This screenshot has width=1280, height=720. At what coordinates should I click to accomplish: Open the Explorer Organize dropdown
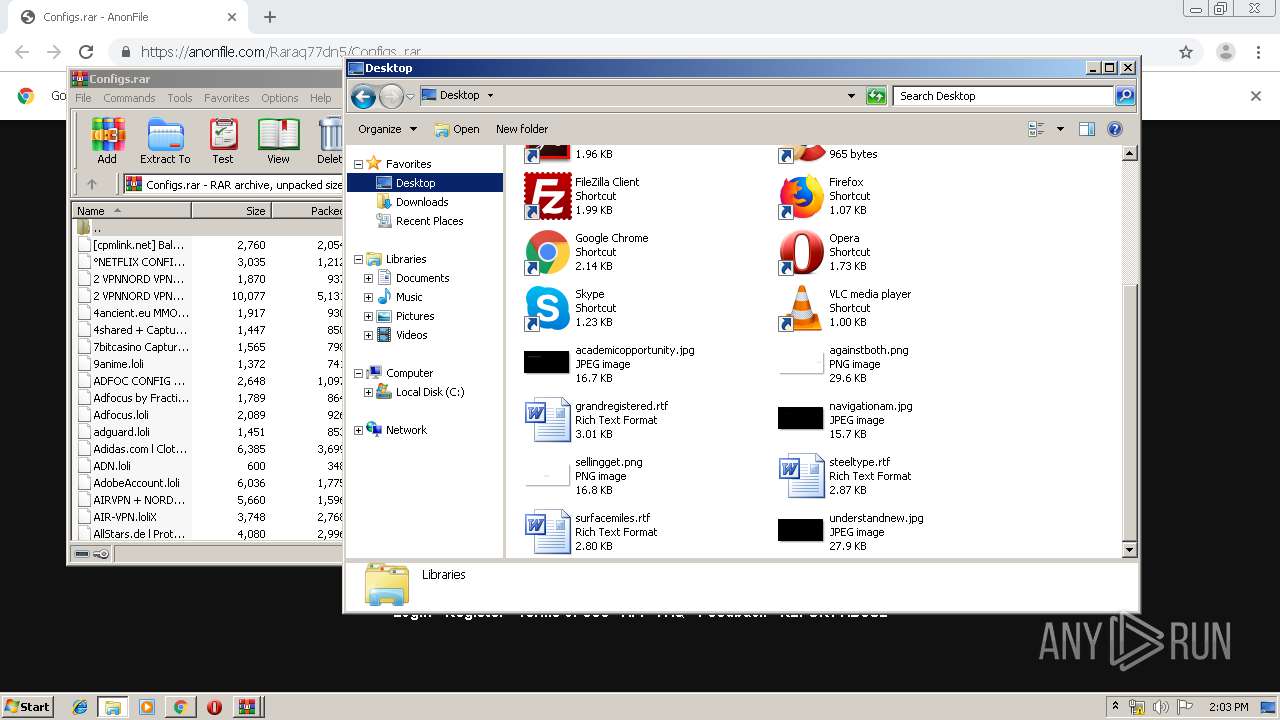coord(387,129)
